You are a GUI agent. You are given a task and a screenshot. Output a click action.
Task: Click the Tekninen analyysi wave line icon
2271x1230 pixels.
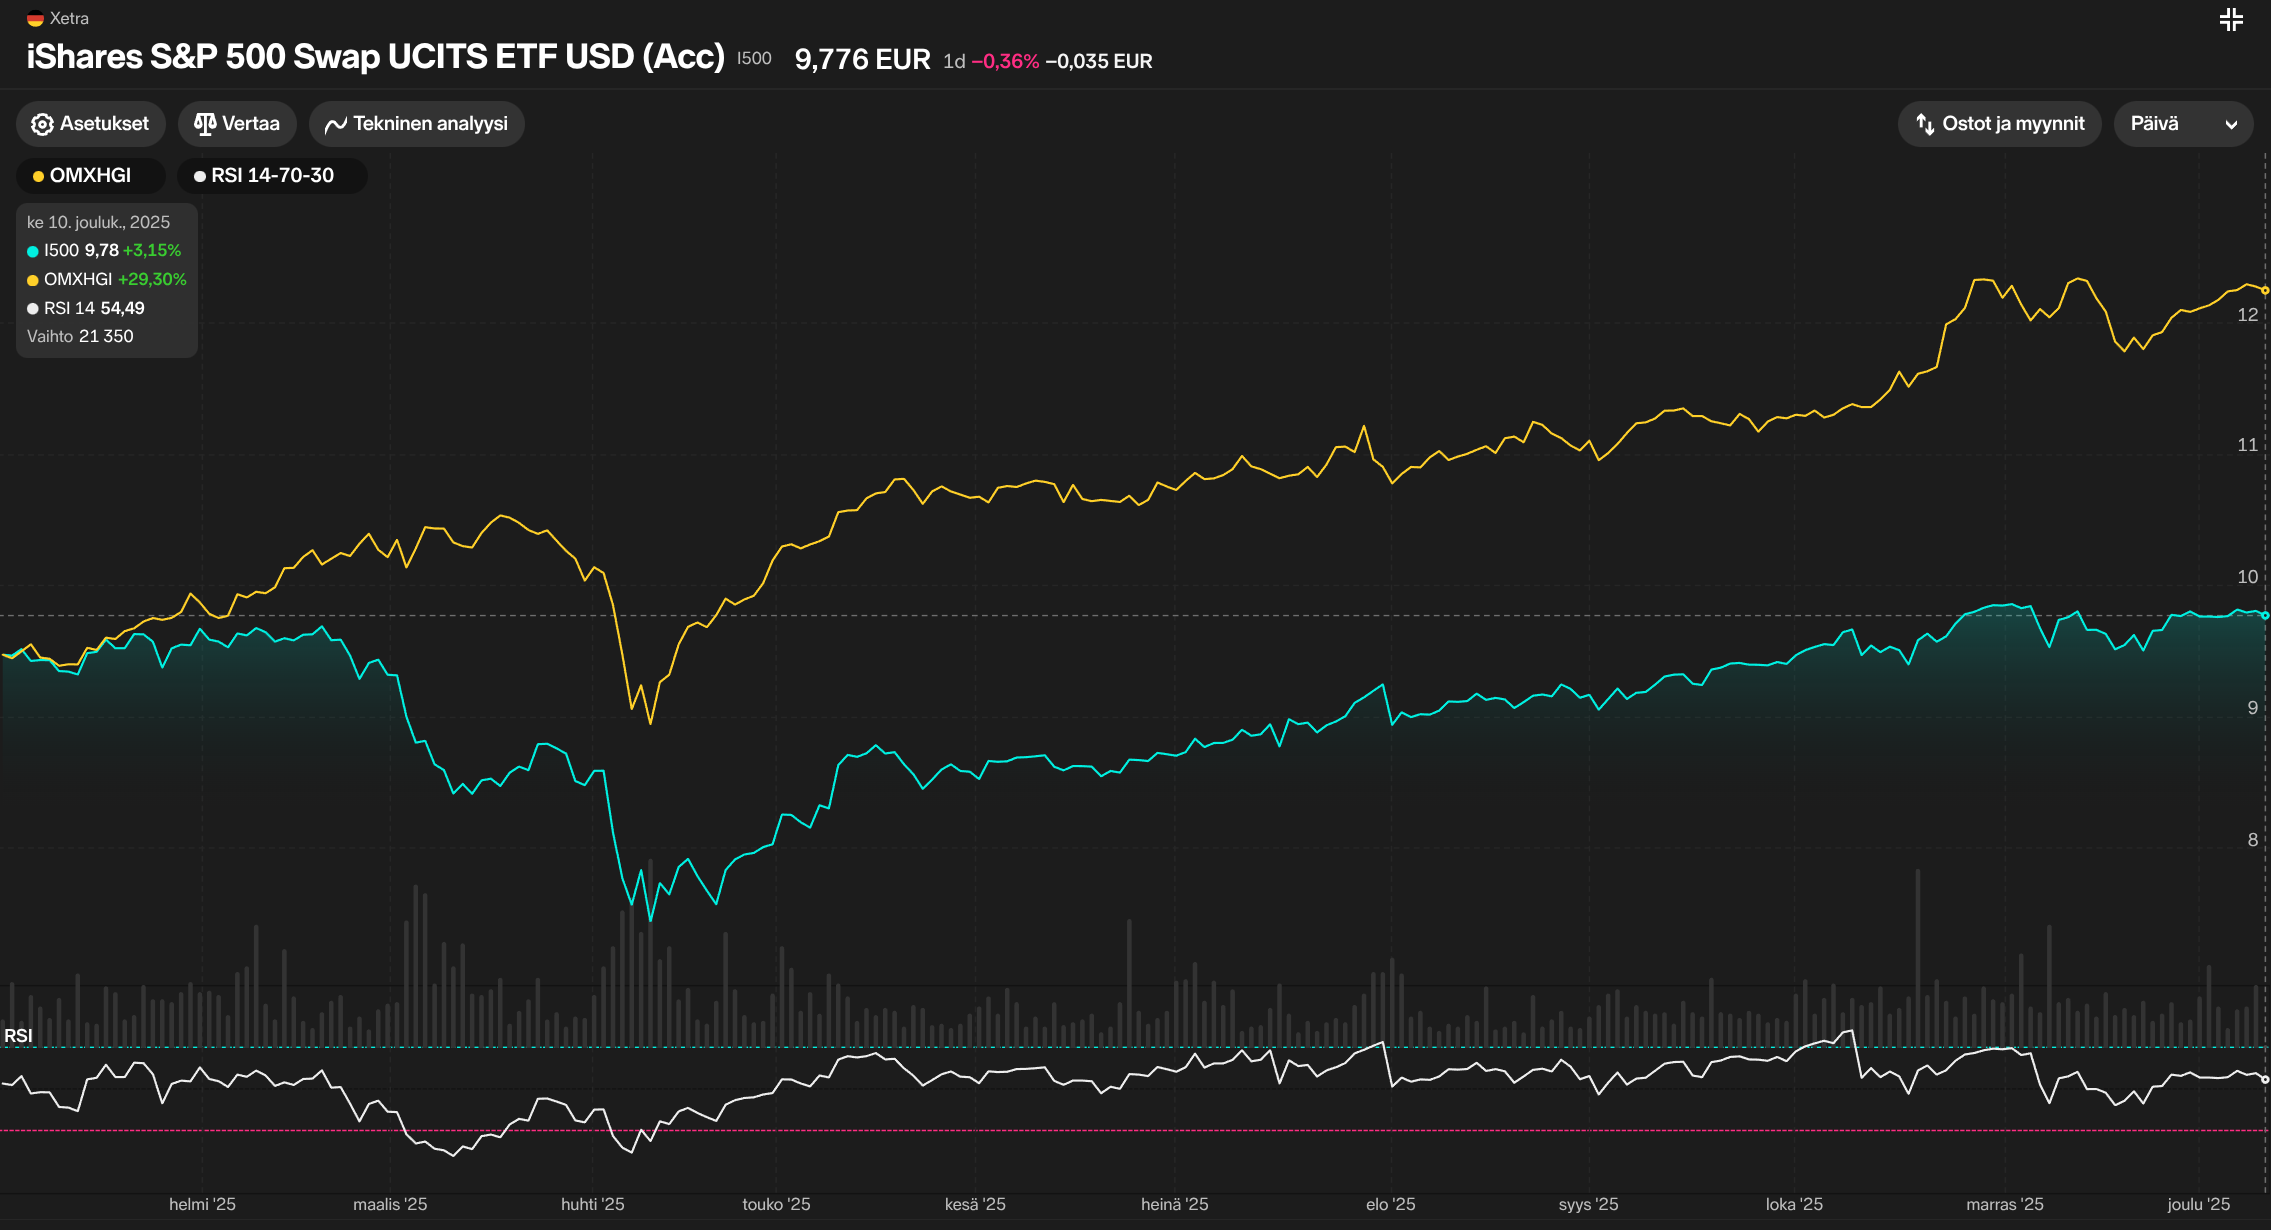pos(336,124)
